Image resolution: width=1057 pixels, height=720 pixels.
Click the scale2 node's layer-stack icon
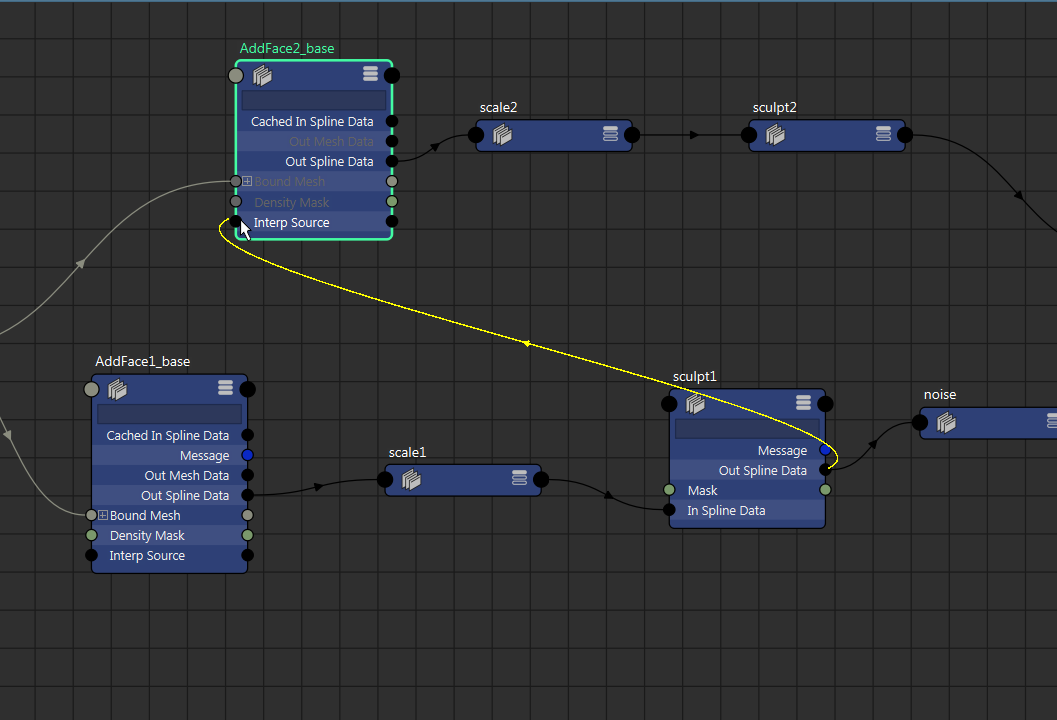coord(501,135)
